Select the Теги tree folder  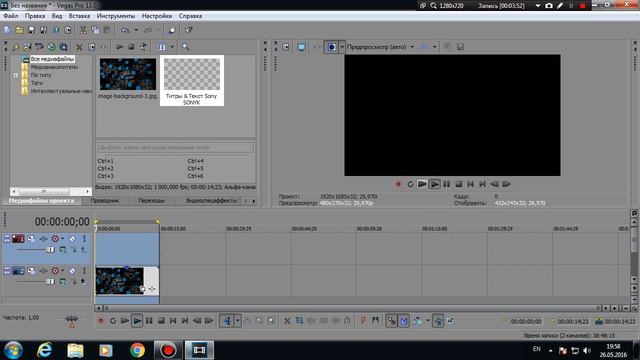coord(36,83)
